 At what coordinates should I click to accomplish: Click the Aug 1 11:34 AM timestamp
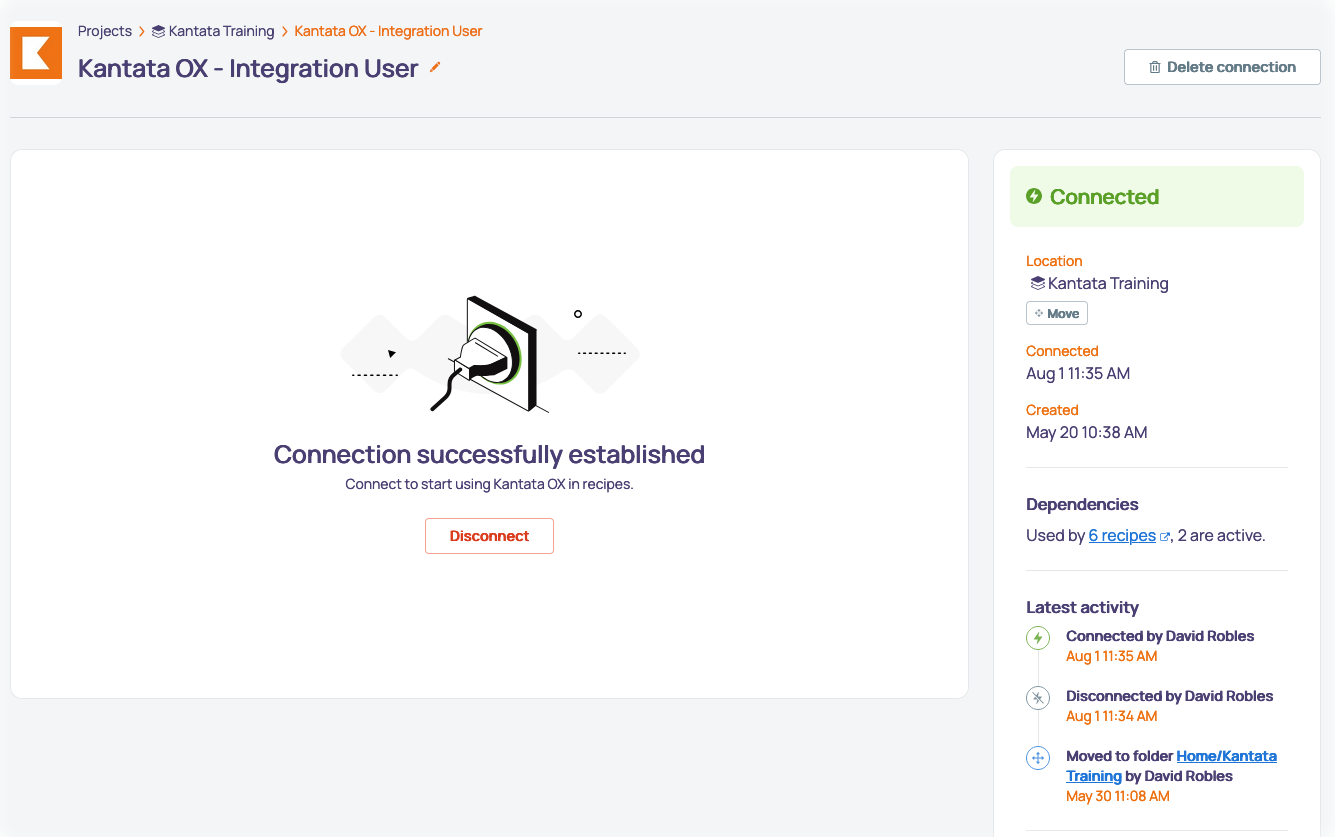[1112, 716]
